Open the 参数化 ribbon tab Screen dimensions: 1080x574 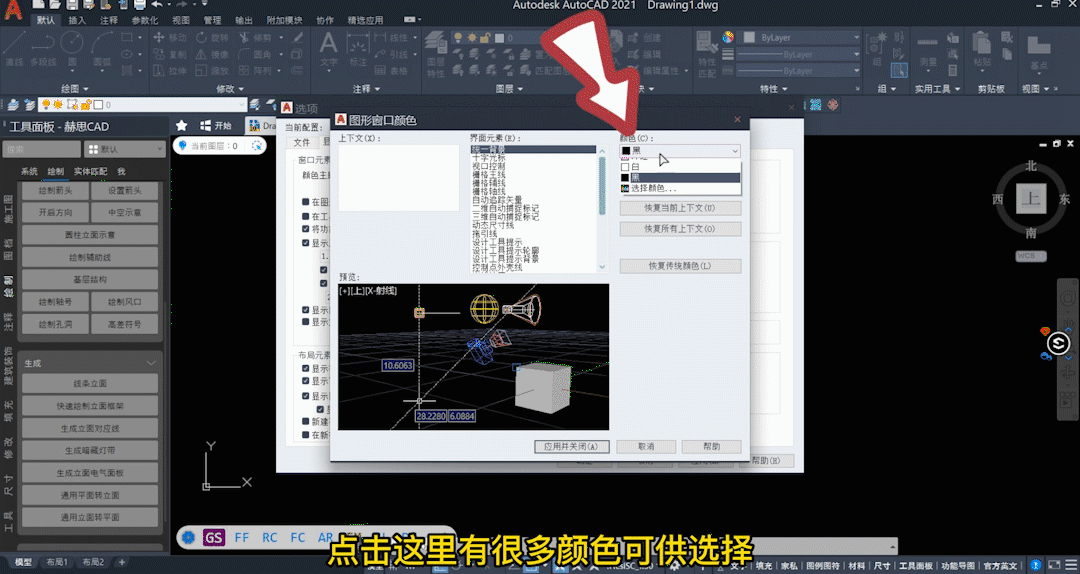coord(145,21)
